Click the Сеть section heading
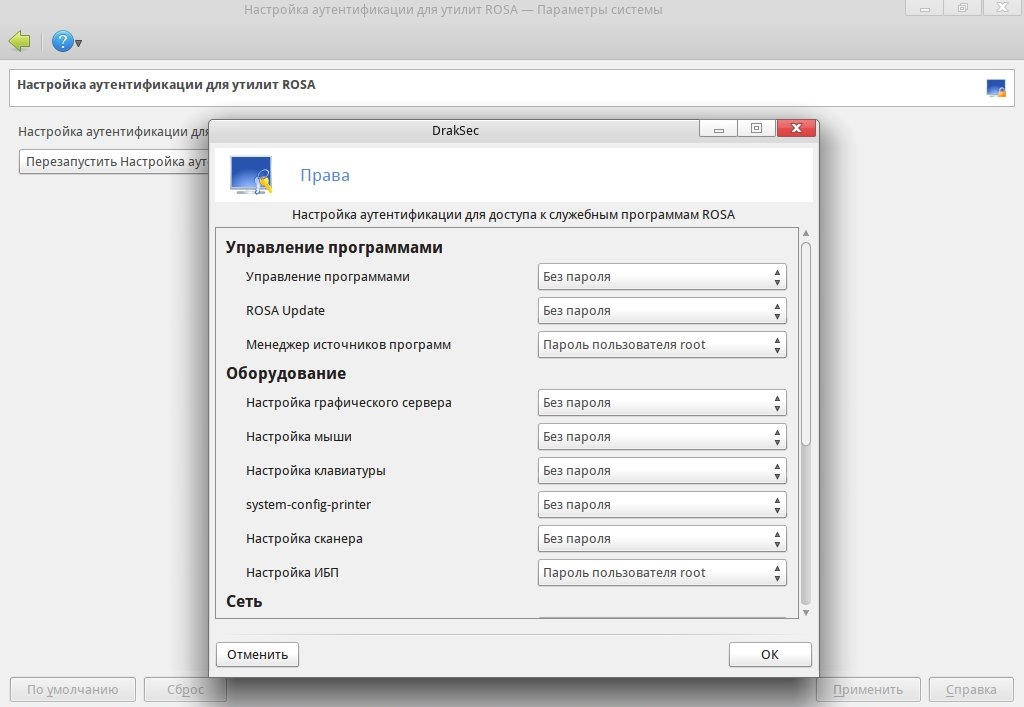Viewport: 1024px width, 707px height. [x=244, y=601]
